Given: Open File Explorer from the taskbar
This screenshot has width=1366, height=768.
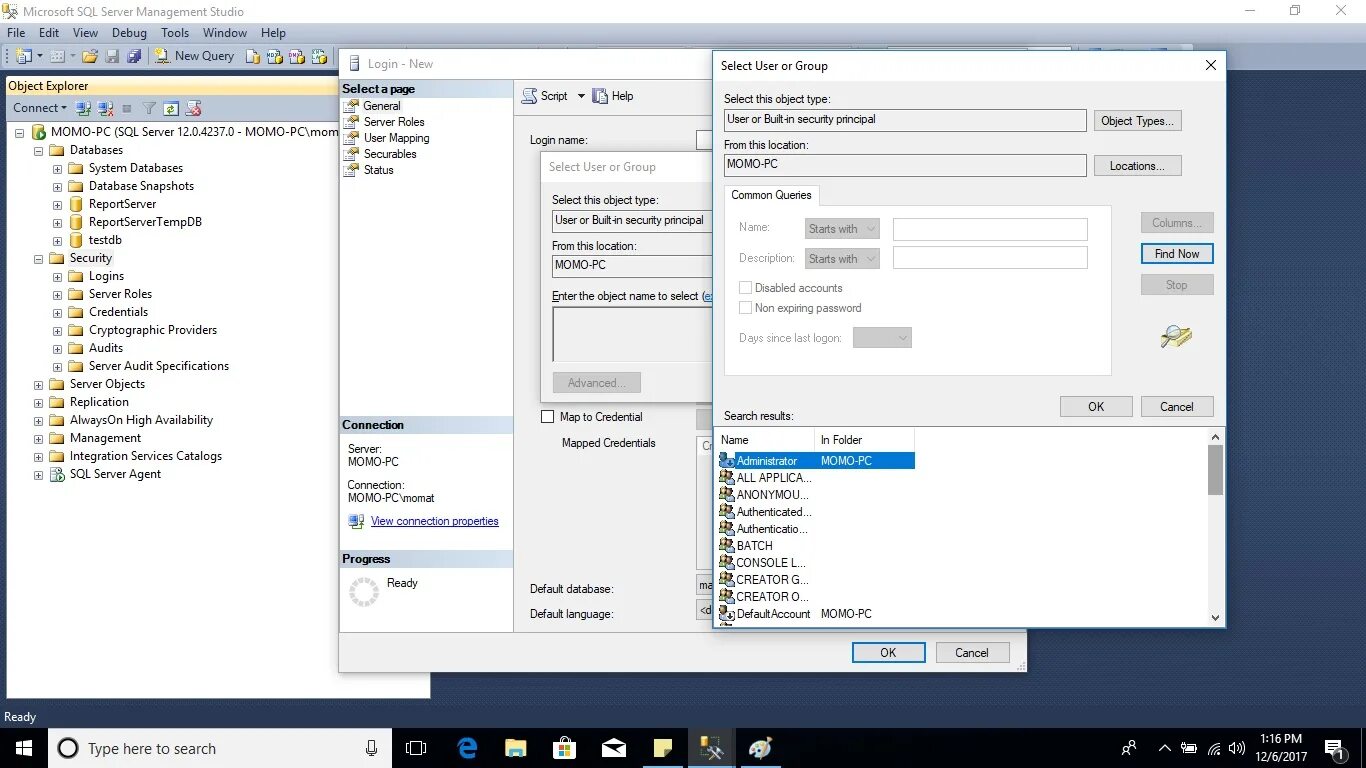Looking at the screenshot, I should point(516,748).
